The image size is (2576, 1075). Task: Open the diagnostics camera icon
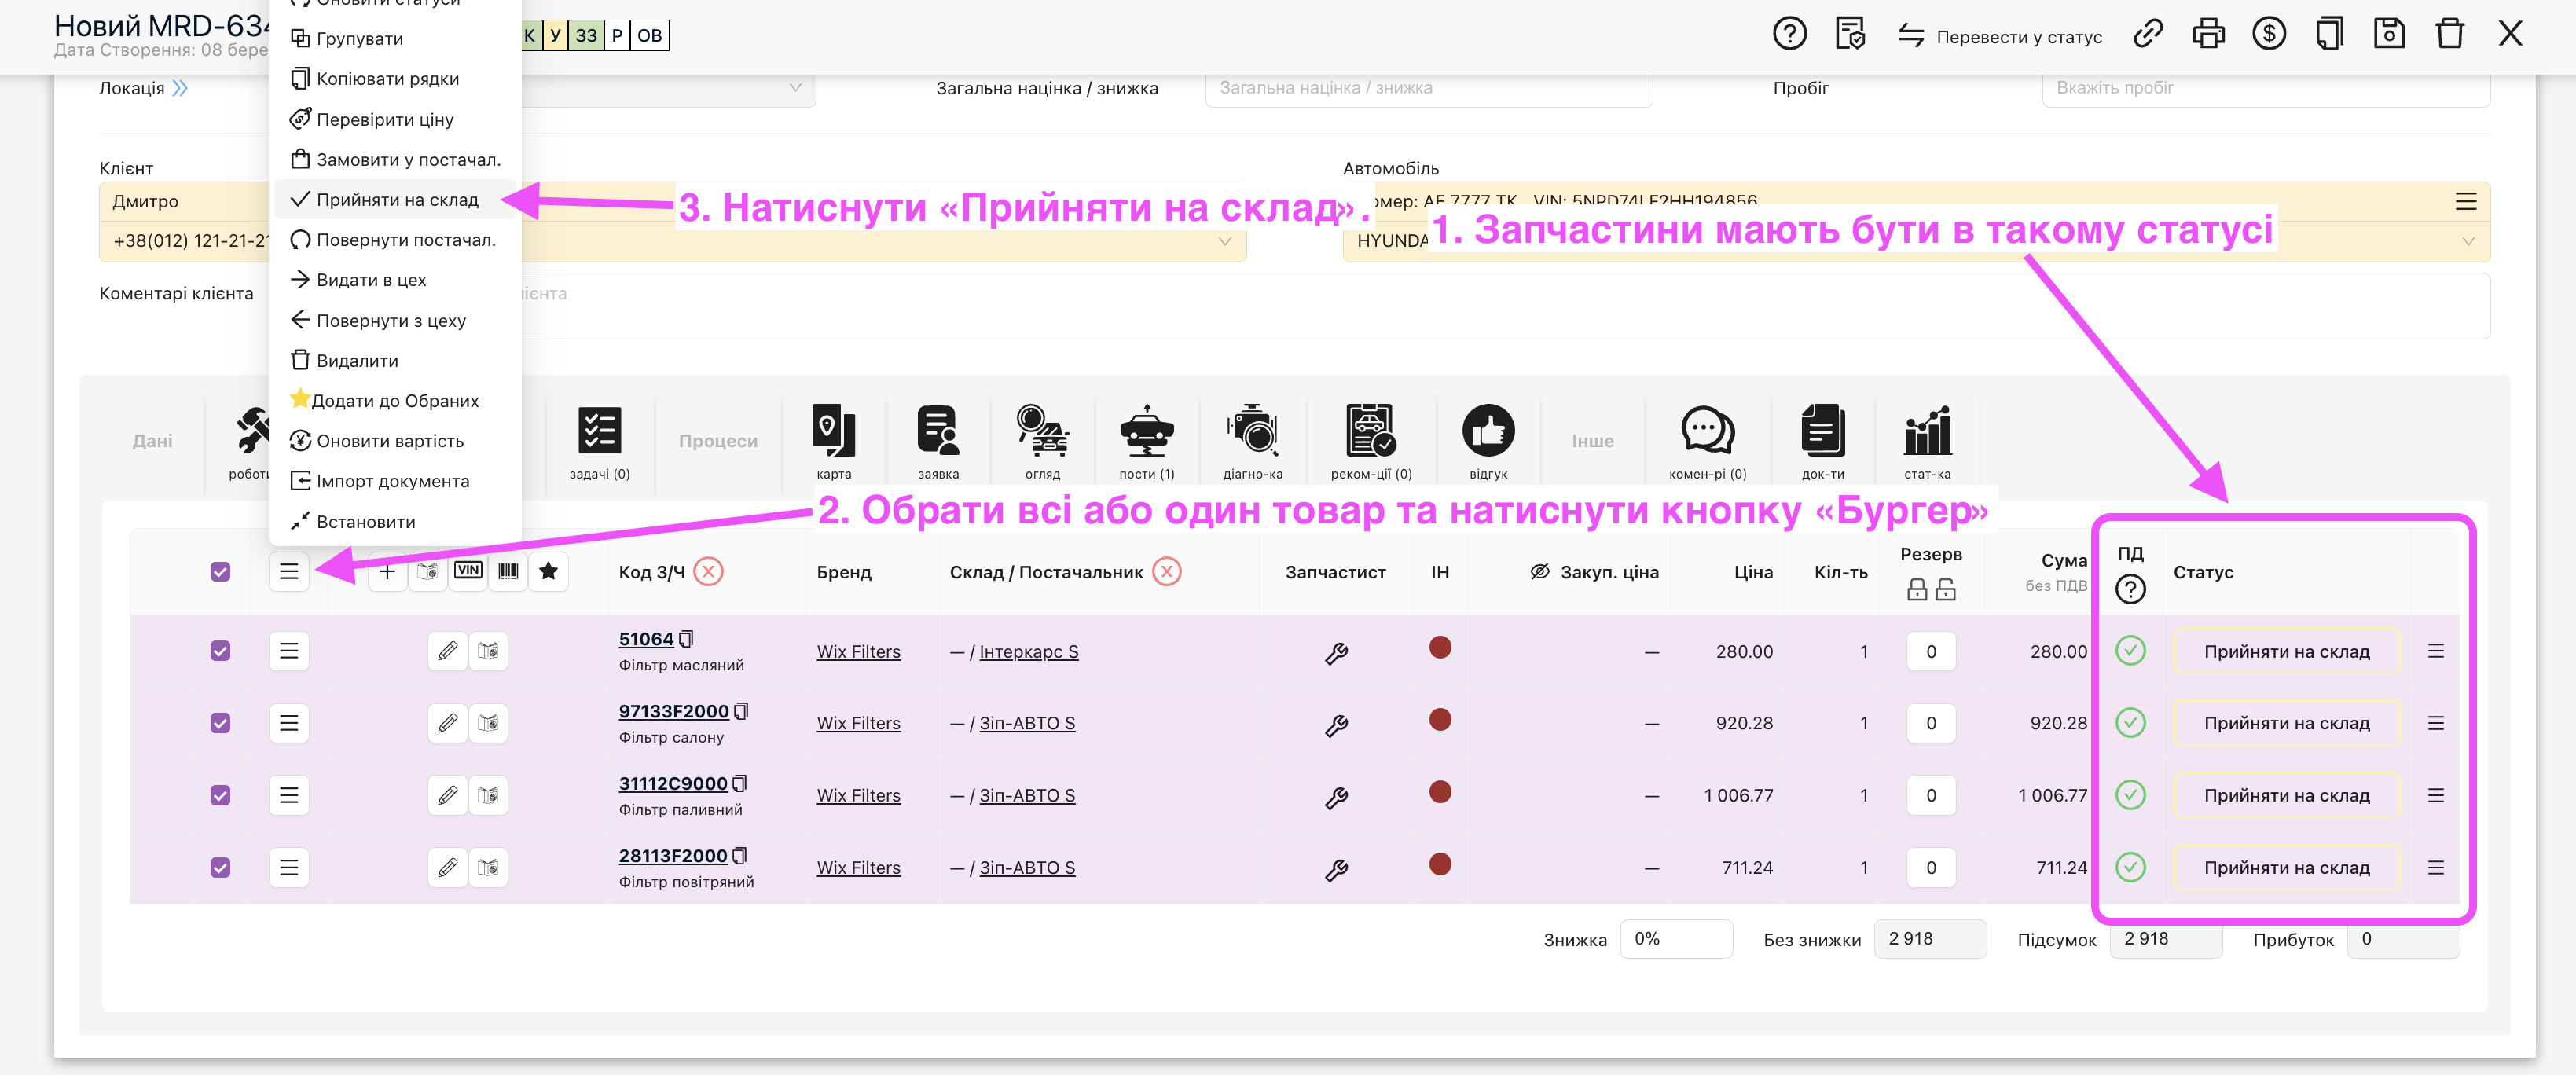coord(1252,432)
